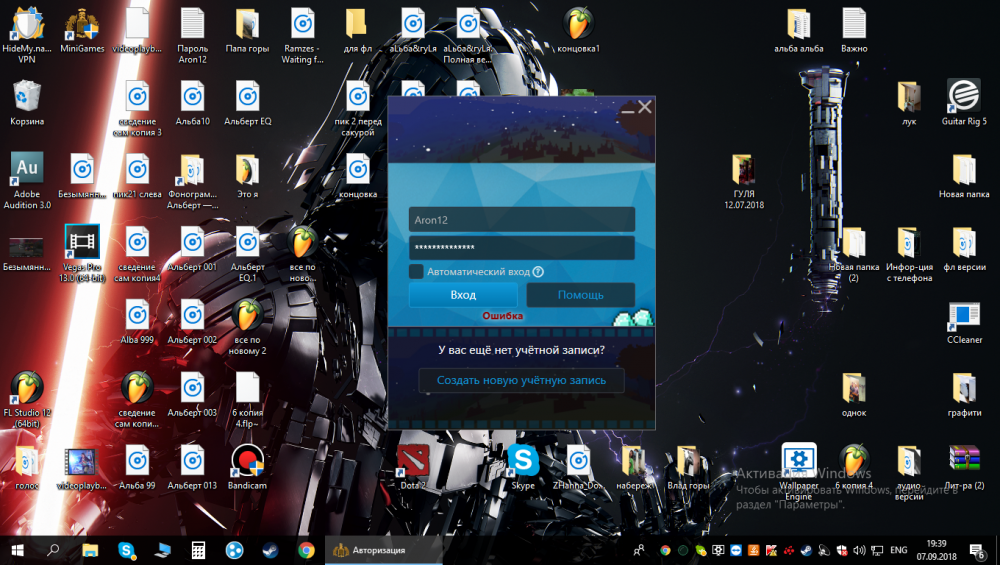Image resolution: width=1000 pixels, height=565 pixels.
Task: Click the username field containing Aron12
Action: pos(521,220)
